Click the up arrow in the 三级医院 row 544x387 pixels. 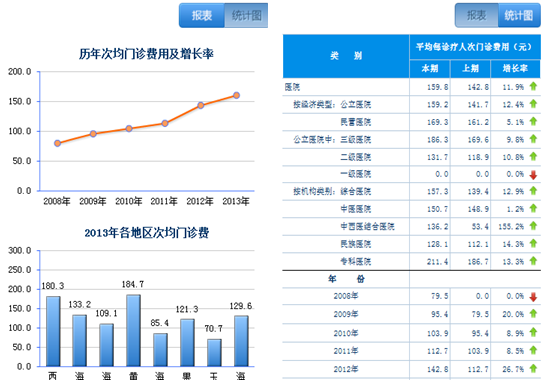[x=533, y=139]
